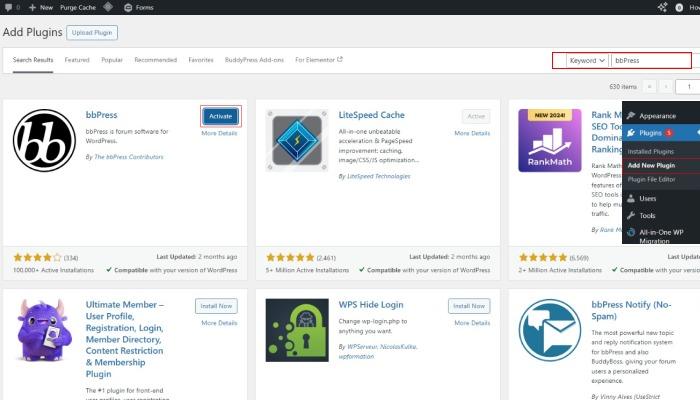Open More Details for bbPress
Viewport: 700px width, 400px height.
(219, 133)
